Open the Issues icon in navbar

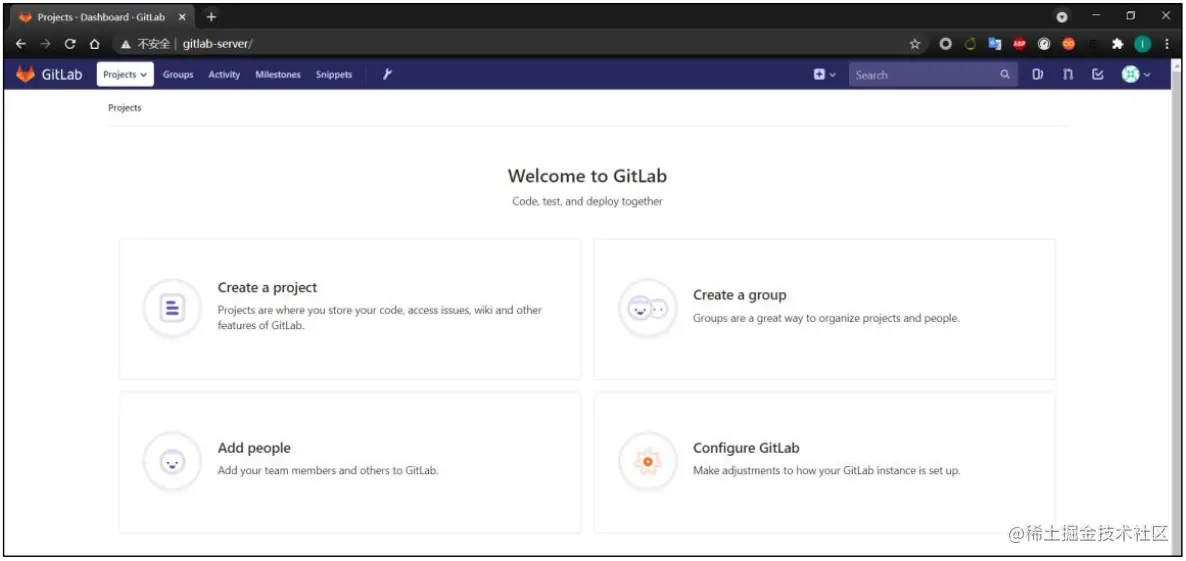(x=1038, y=74)
